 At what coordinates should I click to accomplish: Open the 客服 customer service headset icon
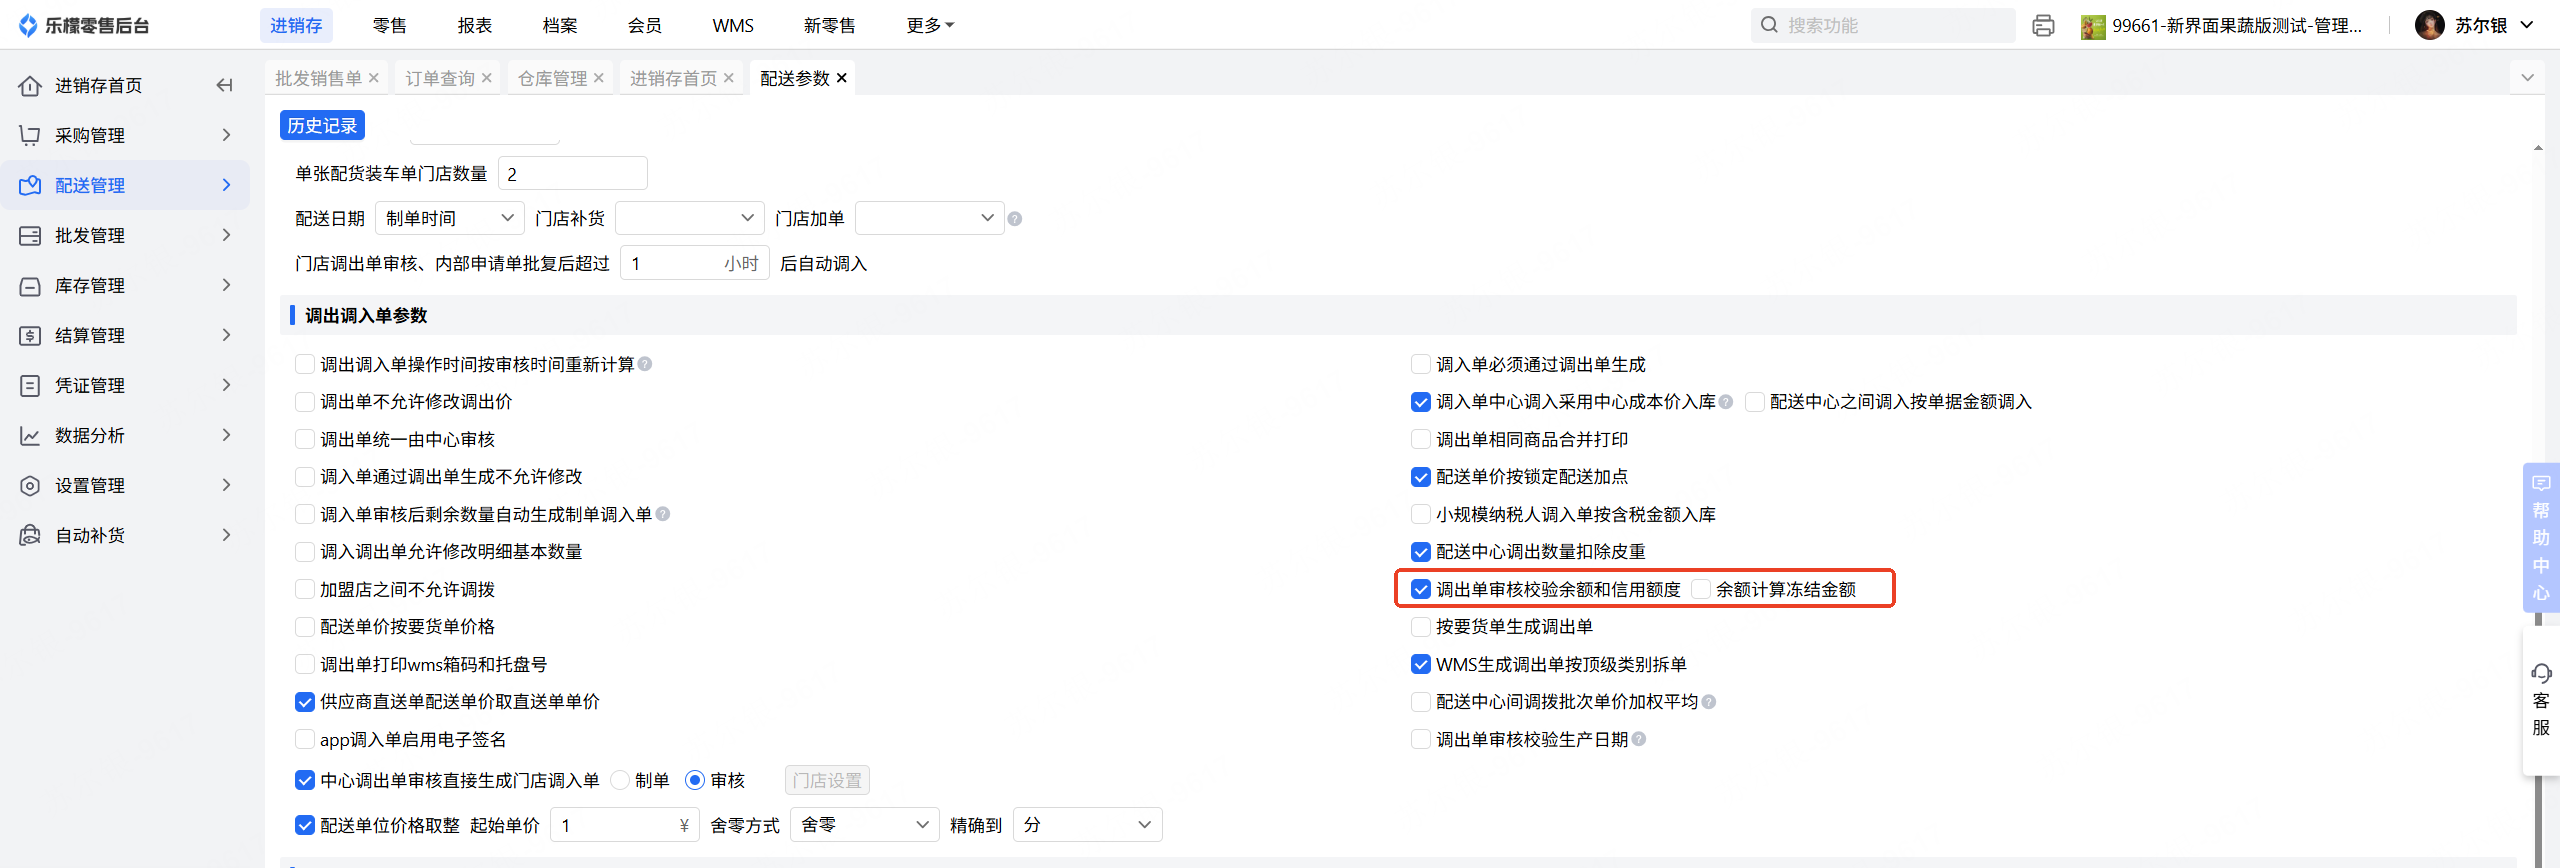(2541, 673)
